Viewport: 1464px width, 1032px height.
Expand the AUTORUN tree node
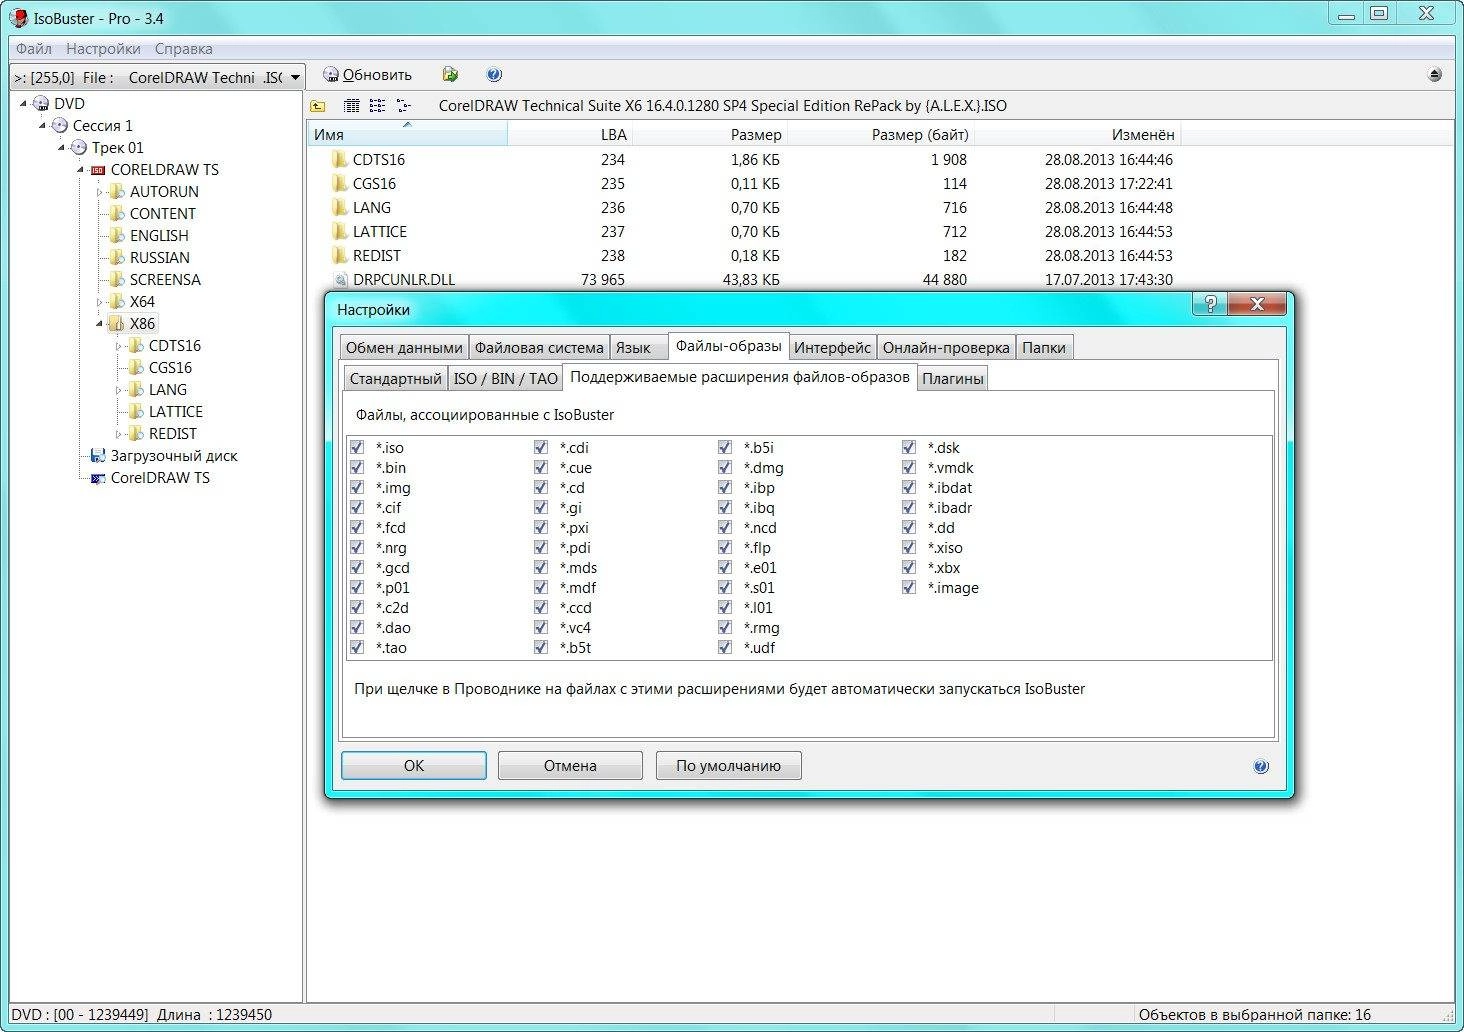click(100, 191)
